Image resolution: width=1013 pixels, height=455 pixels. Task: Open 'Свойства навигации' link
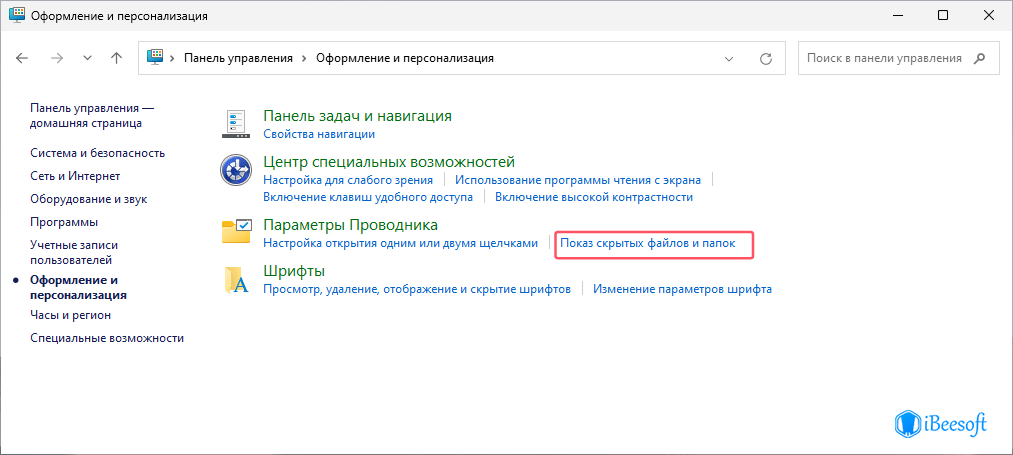319,134
